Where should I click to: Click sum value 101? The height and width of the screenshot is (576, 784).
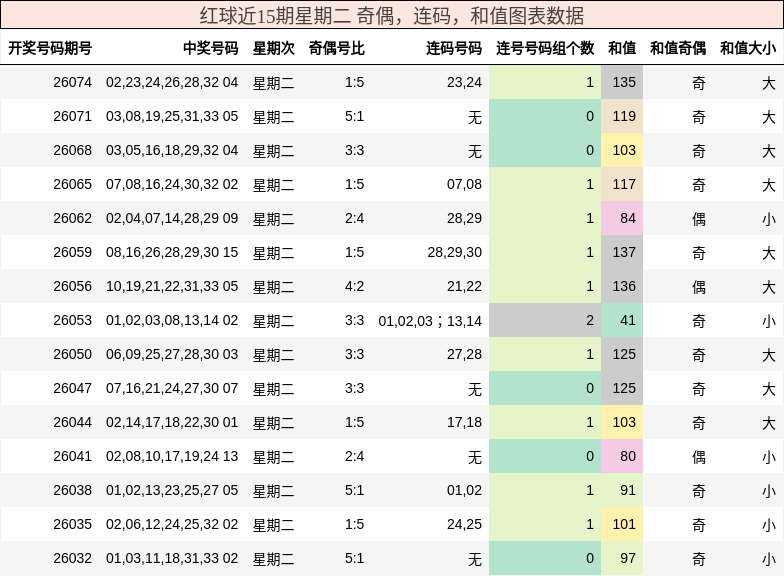click(x=624, y=524)
